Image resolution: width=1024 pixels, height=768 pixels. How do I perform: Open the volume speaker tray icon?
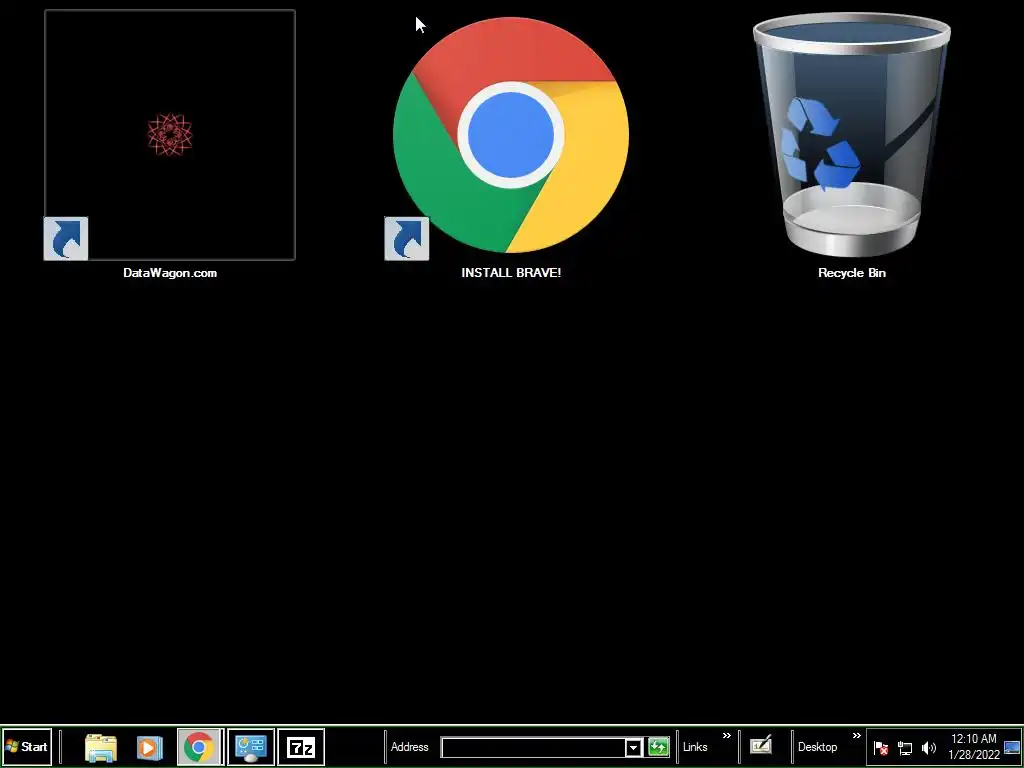click(928, 748)
